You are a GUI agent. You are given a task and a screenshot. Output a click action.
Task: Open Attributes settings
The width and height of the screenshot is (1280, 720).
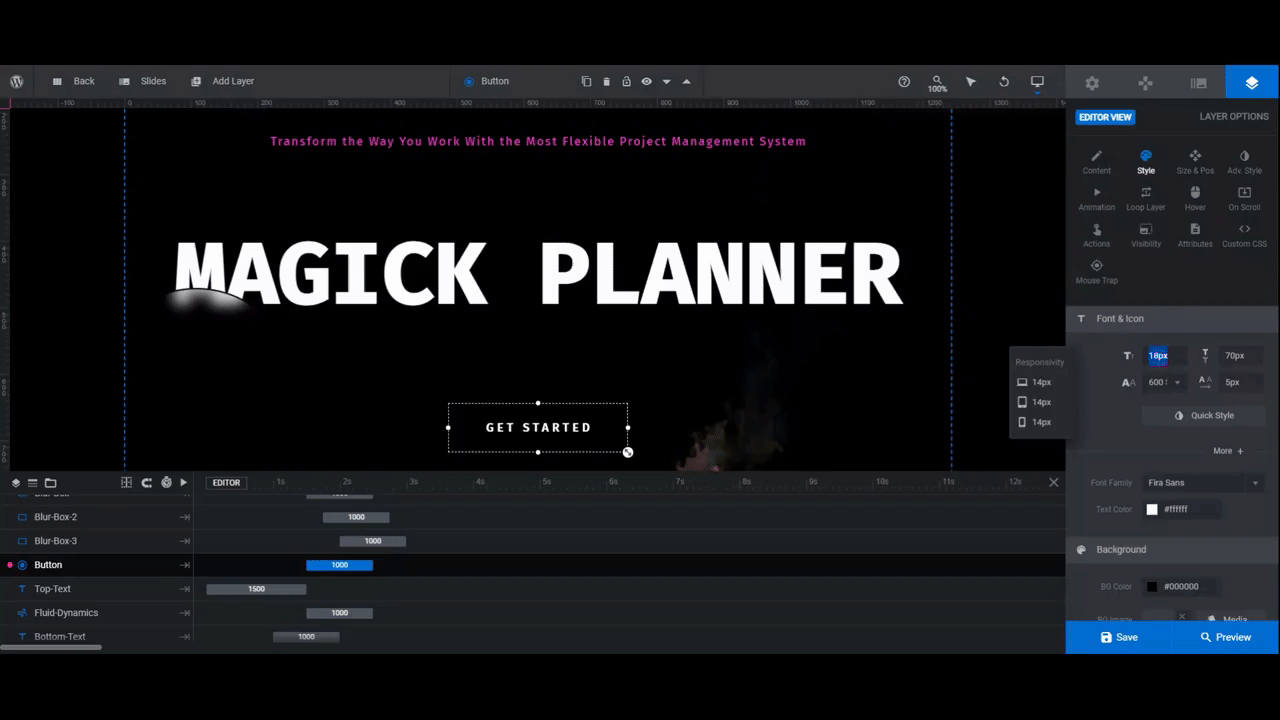1195,236
